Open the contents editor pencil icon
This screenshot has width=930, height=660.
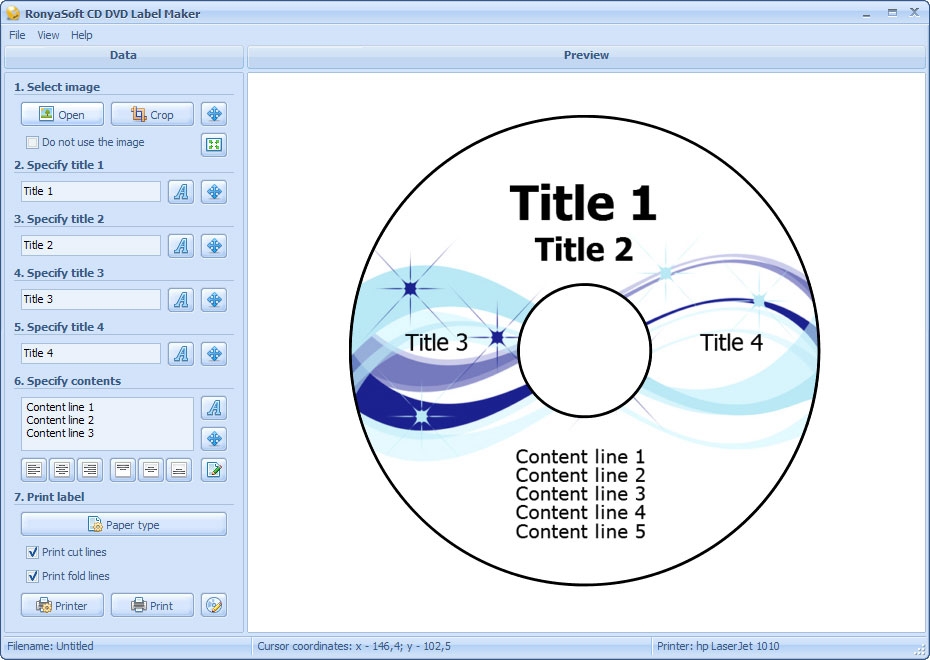pos(214,470)
